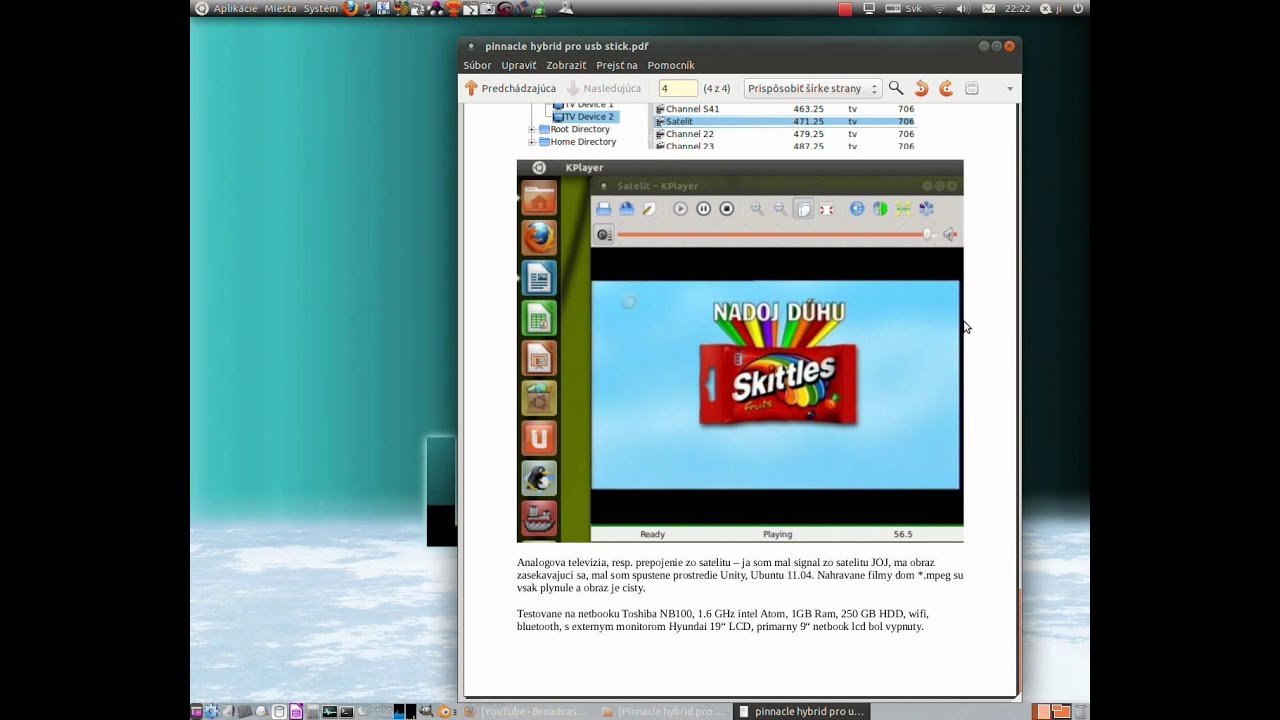1280x720 pixels.
Task: Open the Prispôsobiť šírke strany zoom dropdown
Action: 813,88
